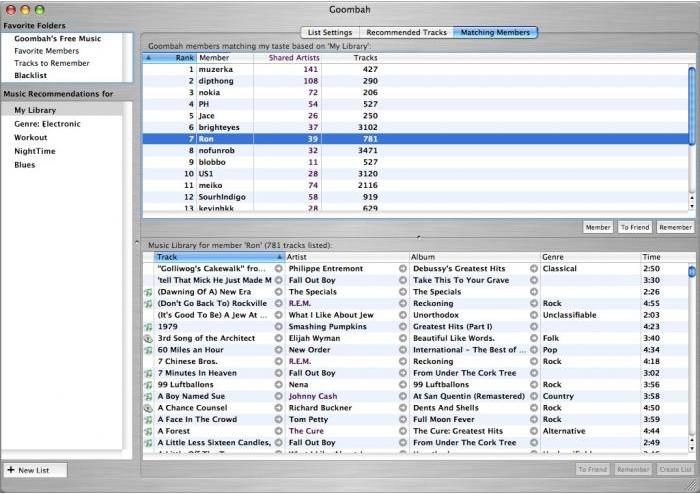
Task: Click the Create List button
Action: coord(675,469)
